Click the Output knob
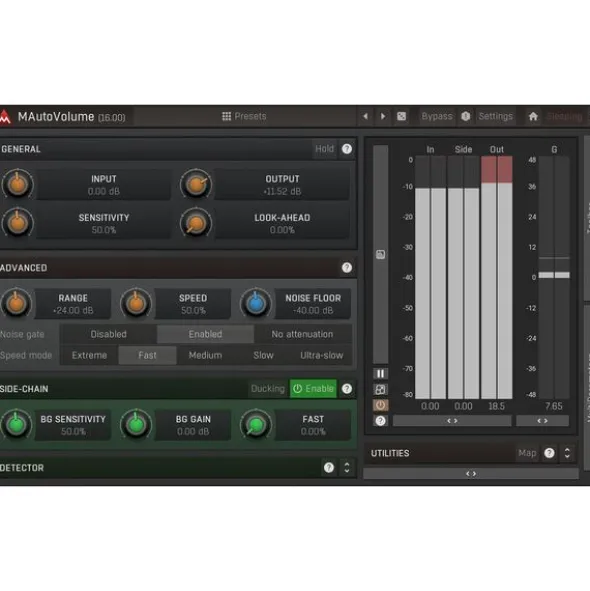 click(x=196, y=184)
